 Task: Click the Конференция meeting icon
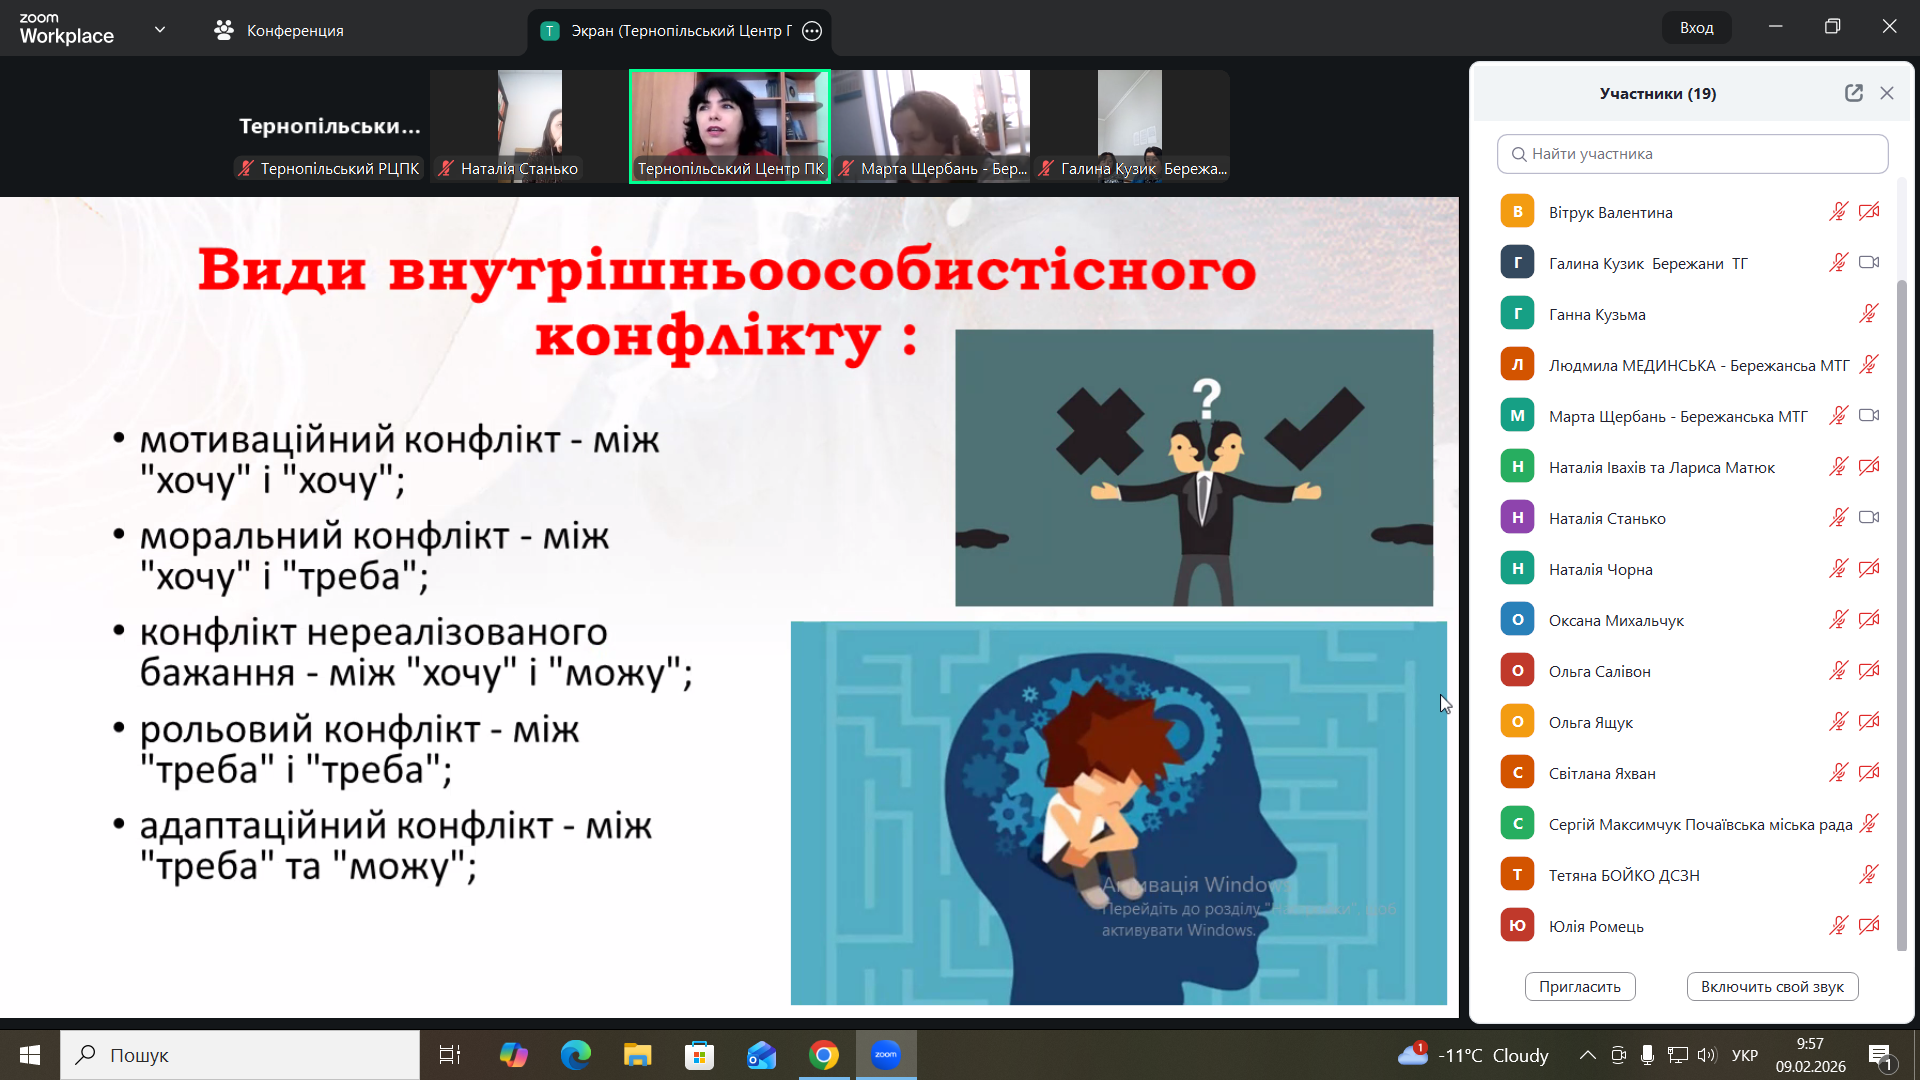[224, 31]
